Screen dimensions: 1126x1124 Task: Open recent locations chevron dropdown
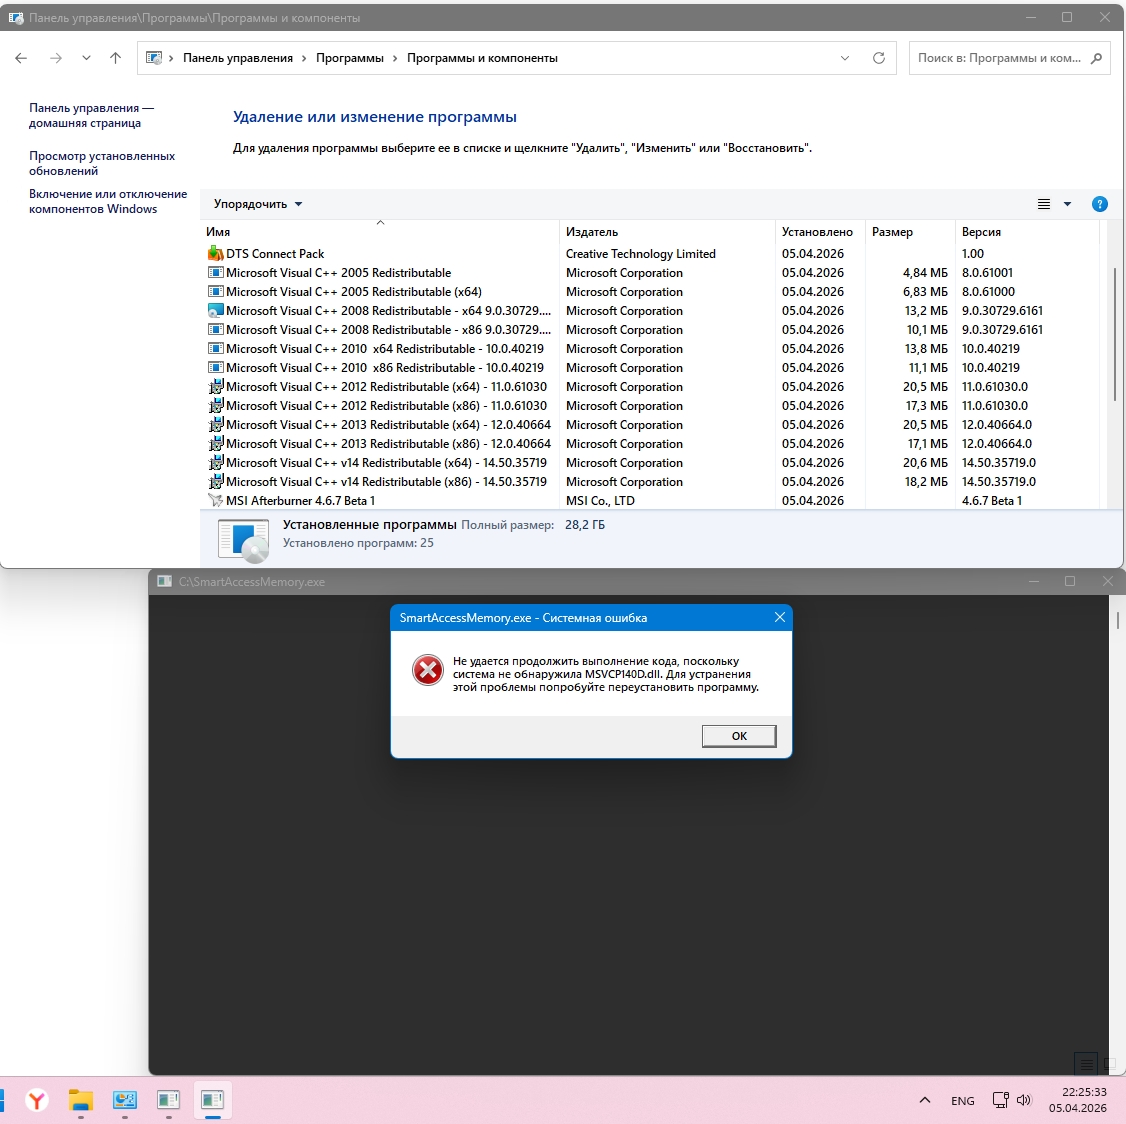coord(86,58)
